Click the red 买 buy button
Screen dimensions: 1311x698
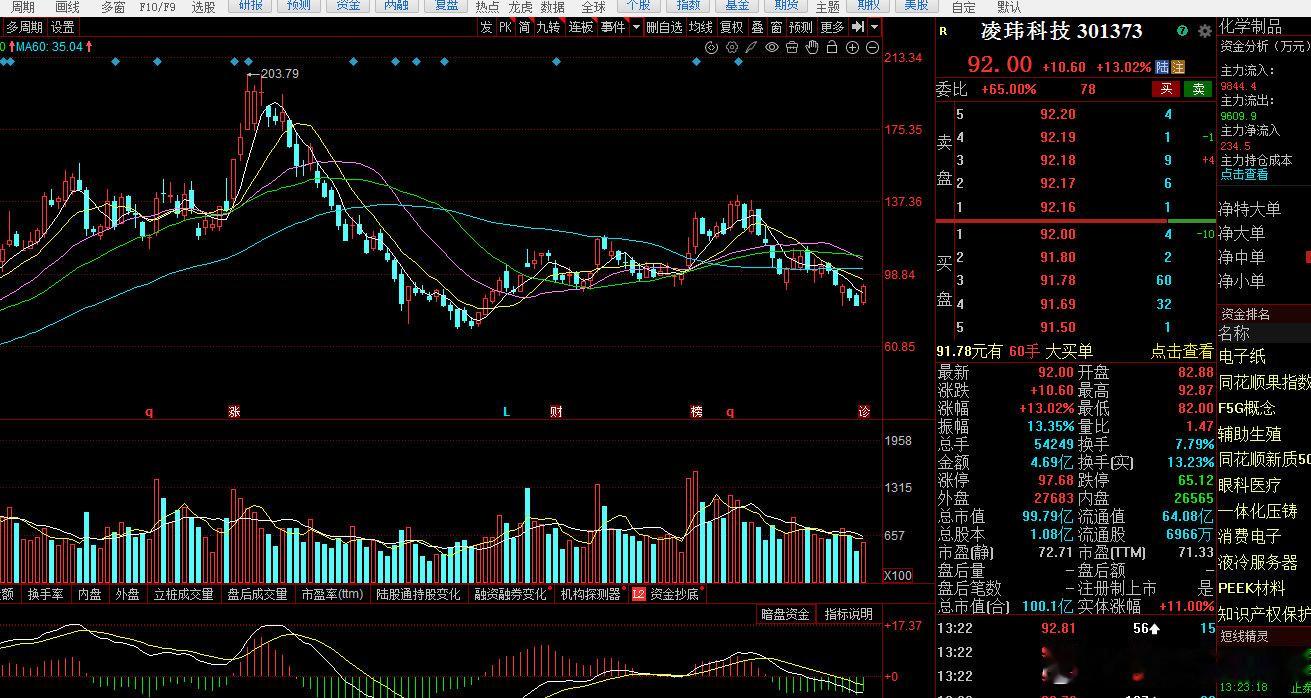click(1166, 89)
